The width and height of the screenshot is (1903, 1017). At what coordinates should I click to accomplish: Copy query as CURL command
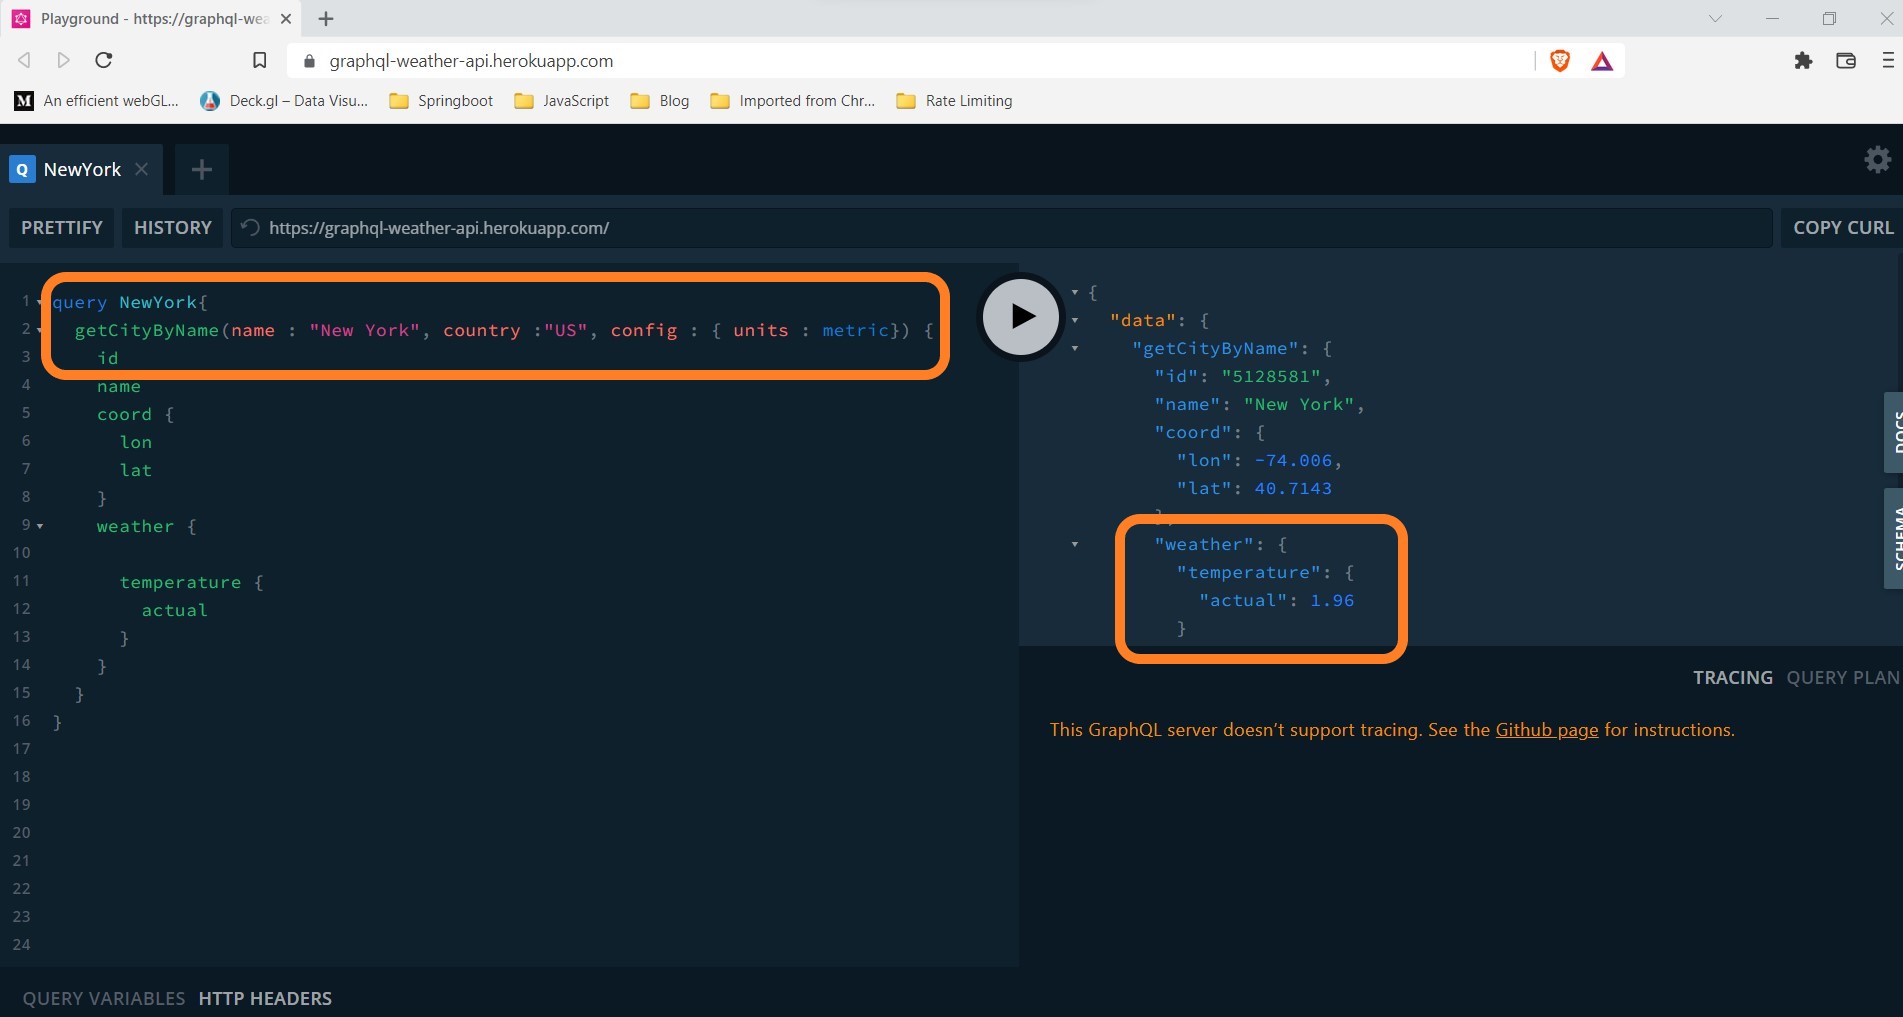click(1842, 228)
